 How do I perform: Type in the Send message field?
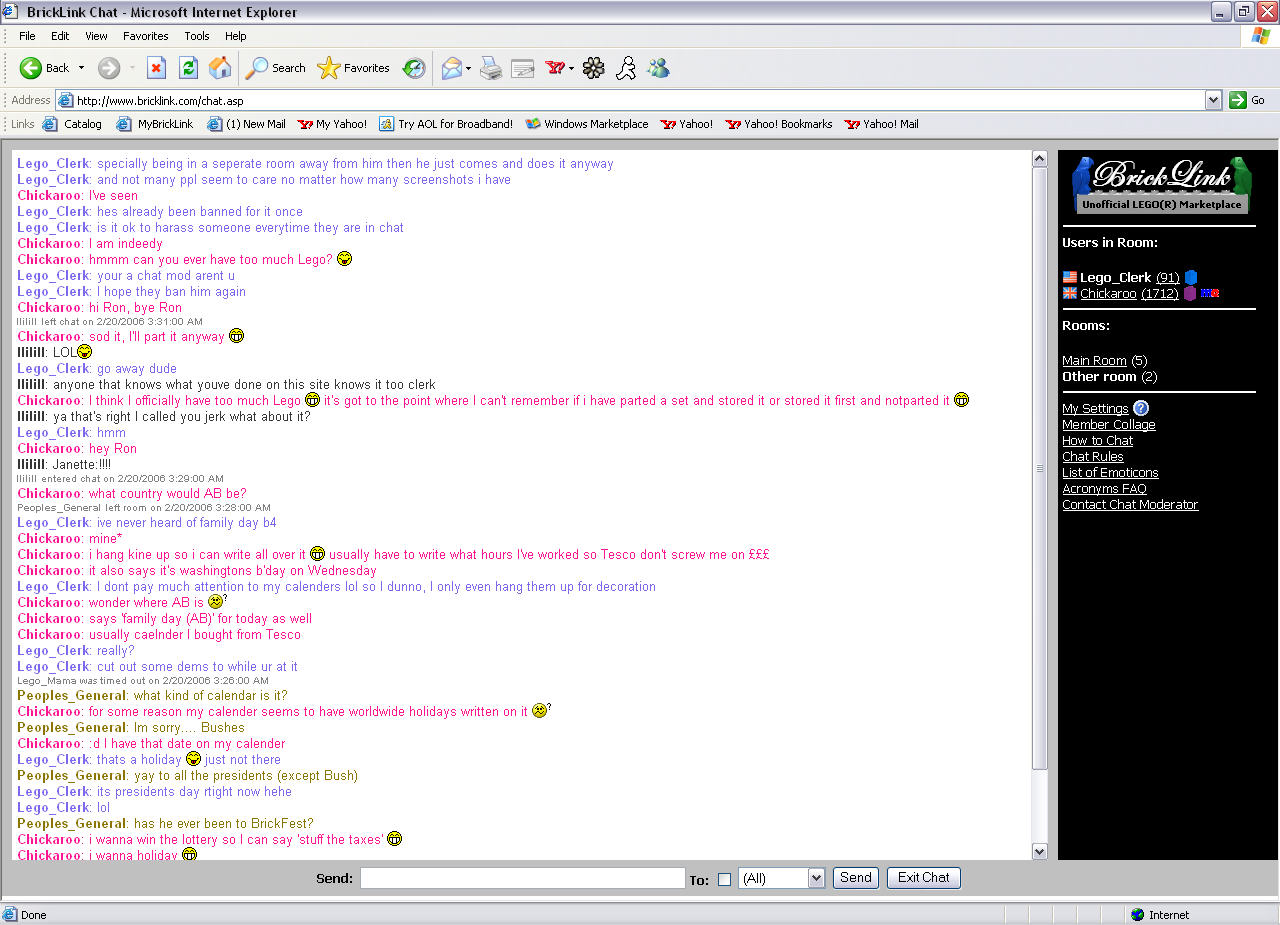[x=522, y=878]
